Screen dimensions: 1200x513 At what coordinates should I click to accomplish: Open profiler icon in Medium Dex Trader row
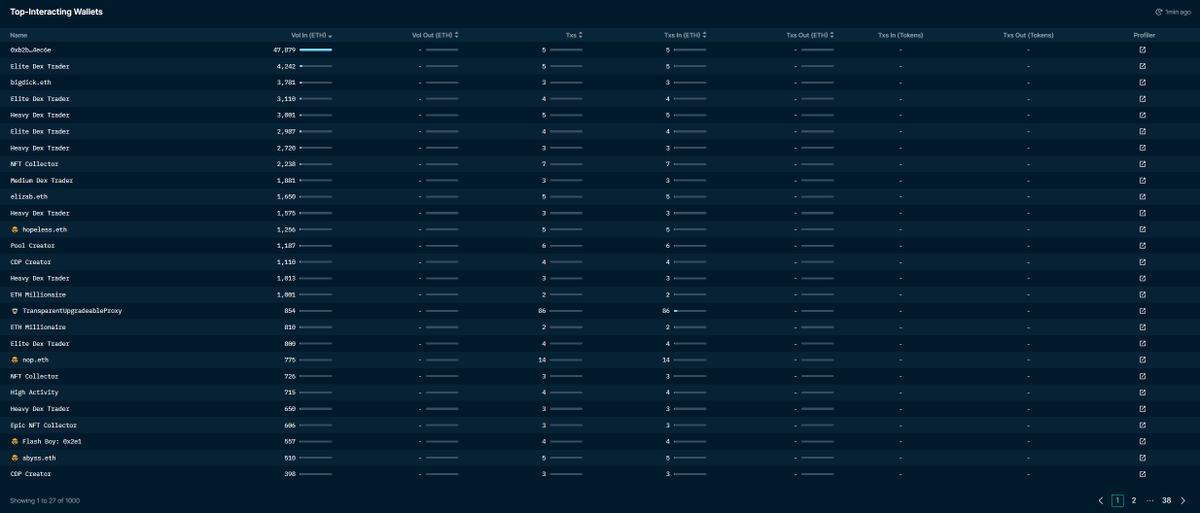pyautogui.click(x=1143, y=180)
